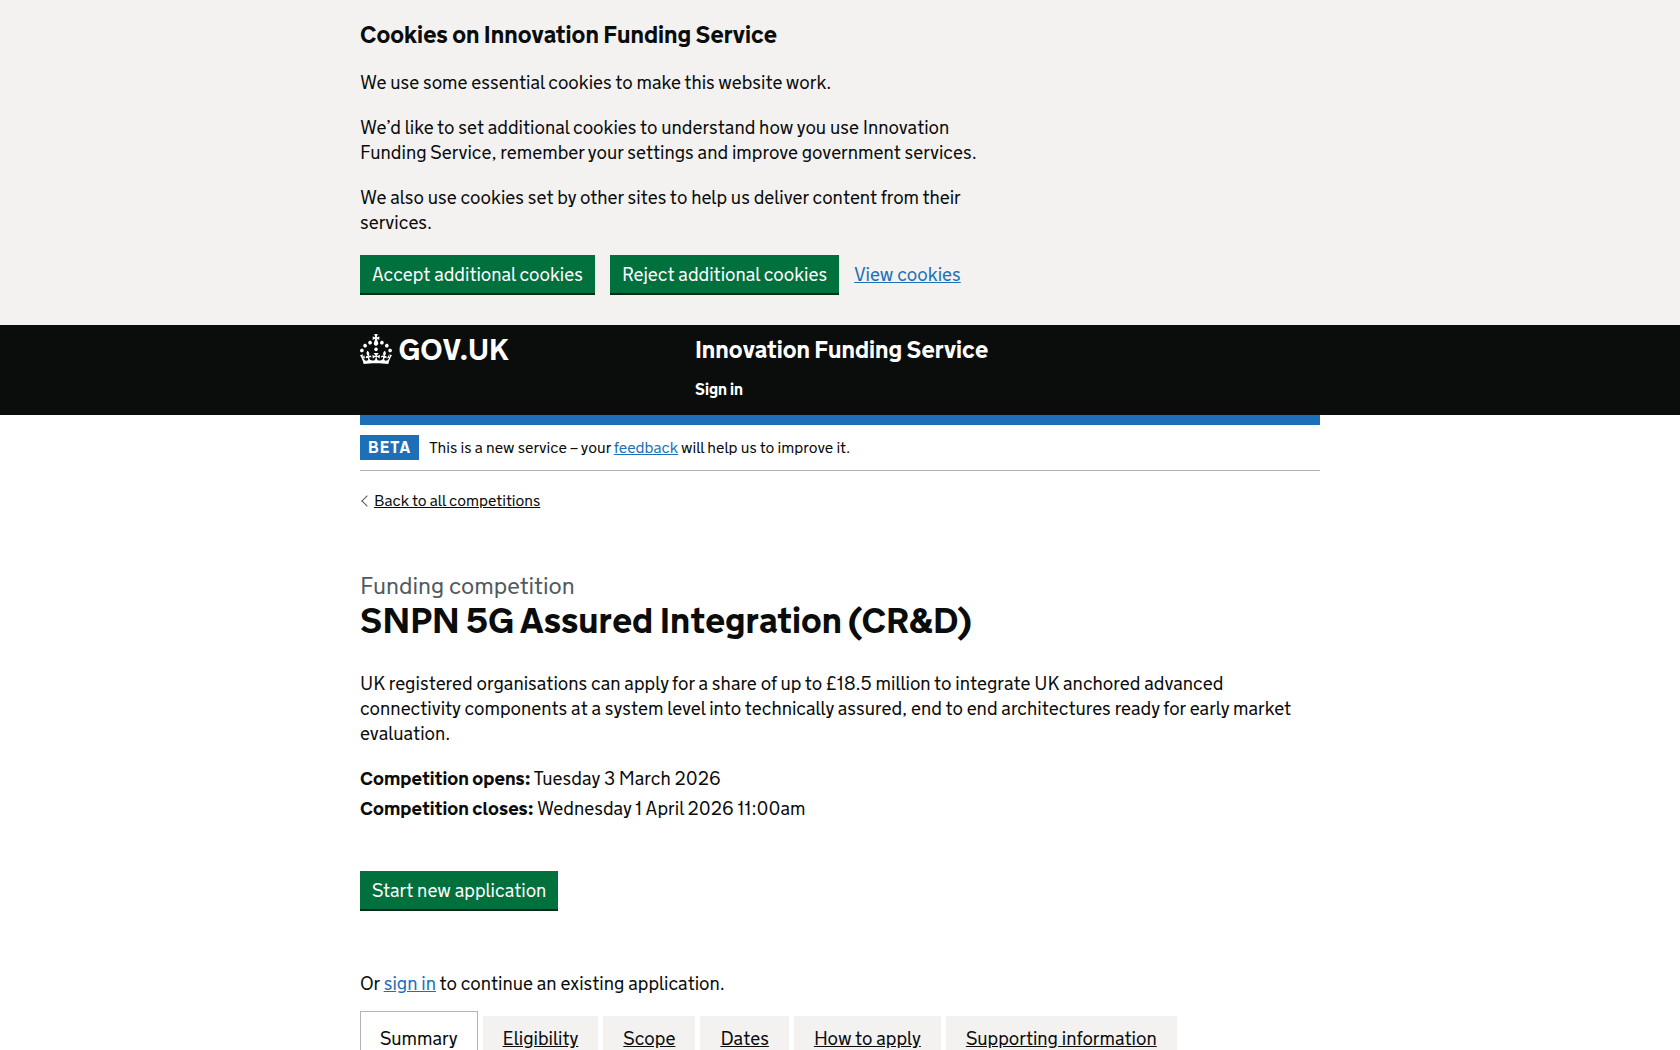Click the GOV.UK crown logo icon
1680x1050 pixels.
pyautogui.click(x=376, y=350)
